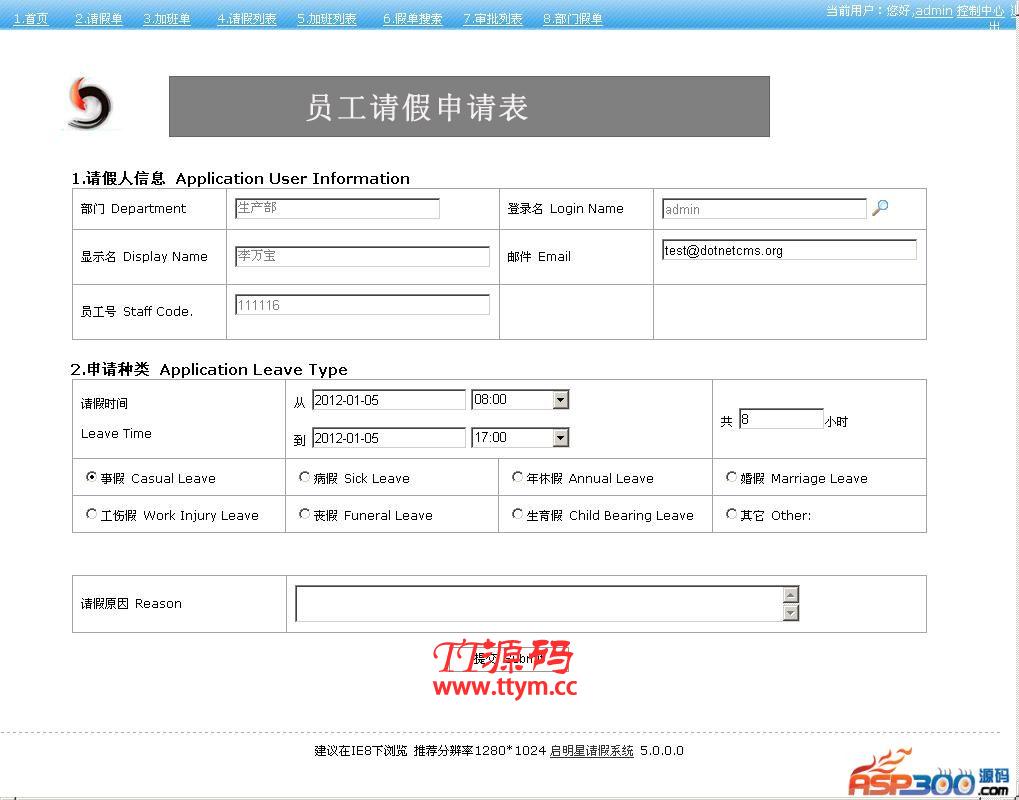
Task: Click the 请假时间 Leave Time label
Action: tap(116, 419)
